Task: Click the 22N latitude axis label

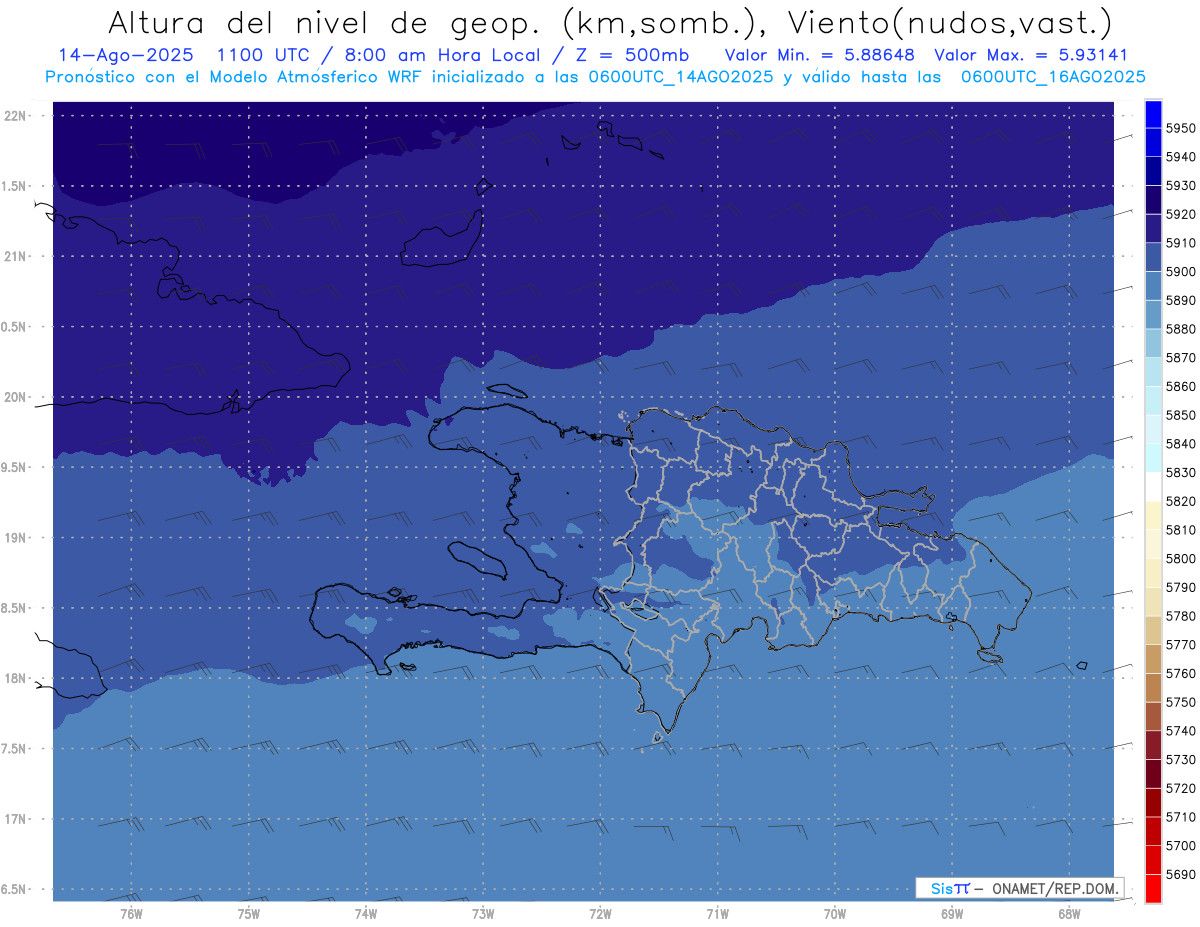Action: pos(16,115)
